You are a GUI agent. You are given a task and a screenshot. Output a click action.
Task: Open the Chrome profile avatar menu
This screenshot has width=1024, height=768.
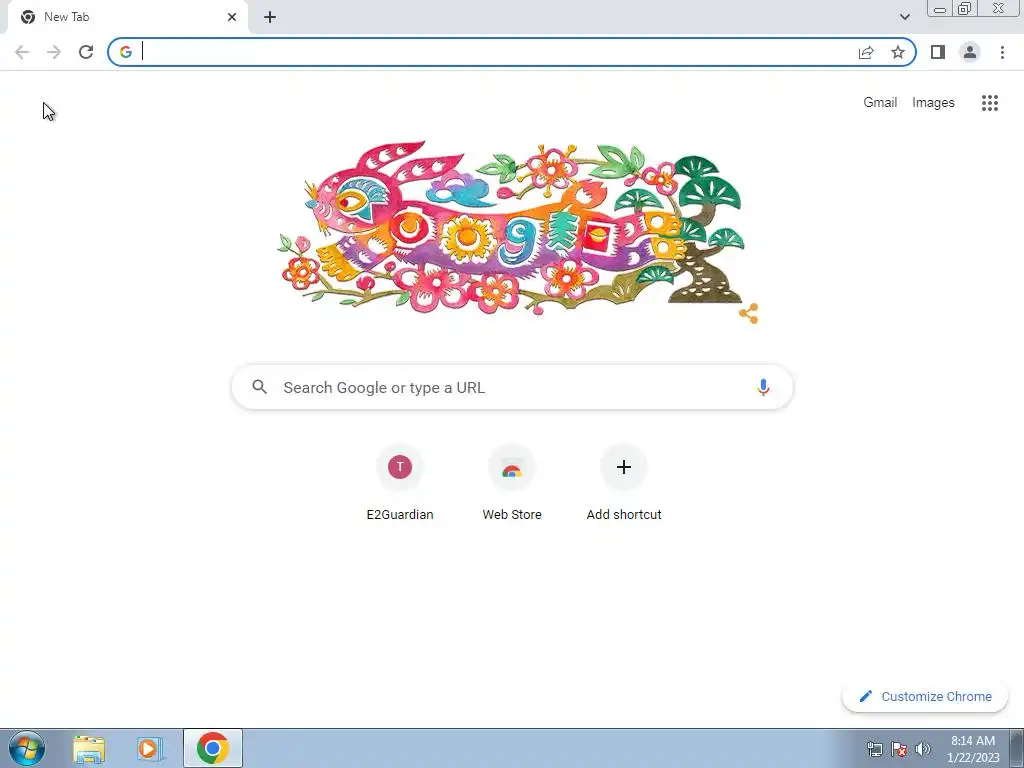pos(970,52)
